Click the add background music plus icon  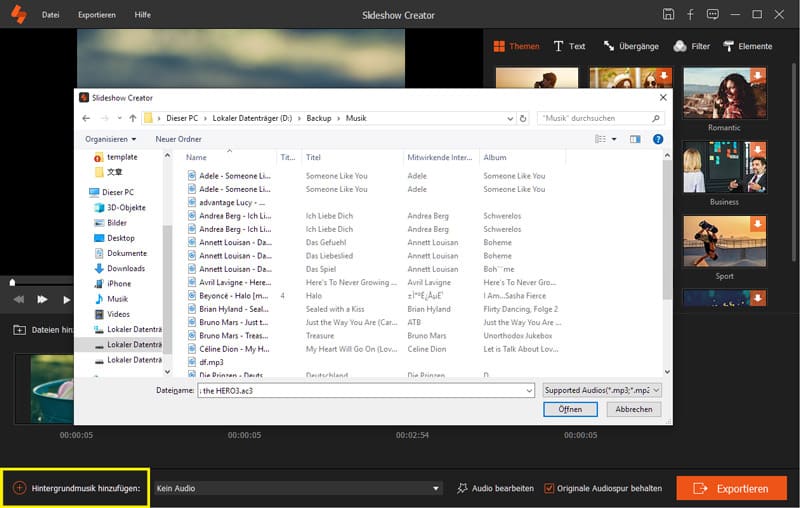click(19, 488)
